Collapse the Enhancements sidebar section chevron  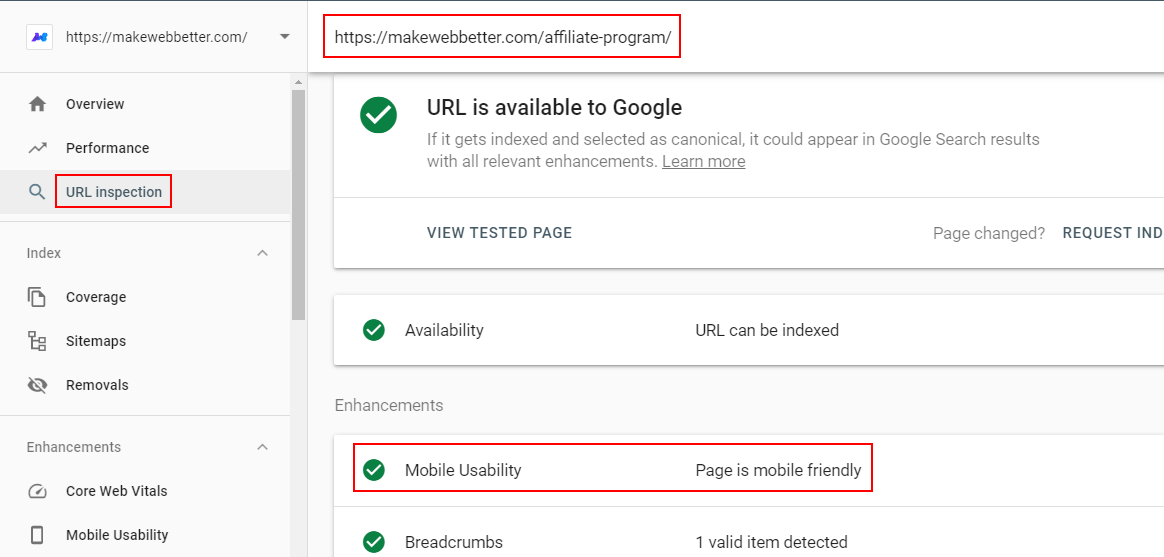(262, 447)
